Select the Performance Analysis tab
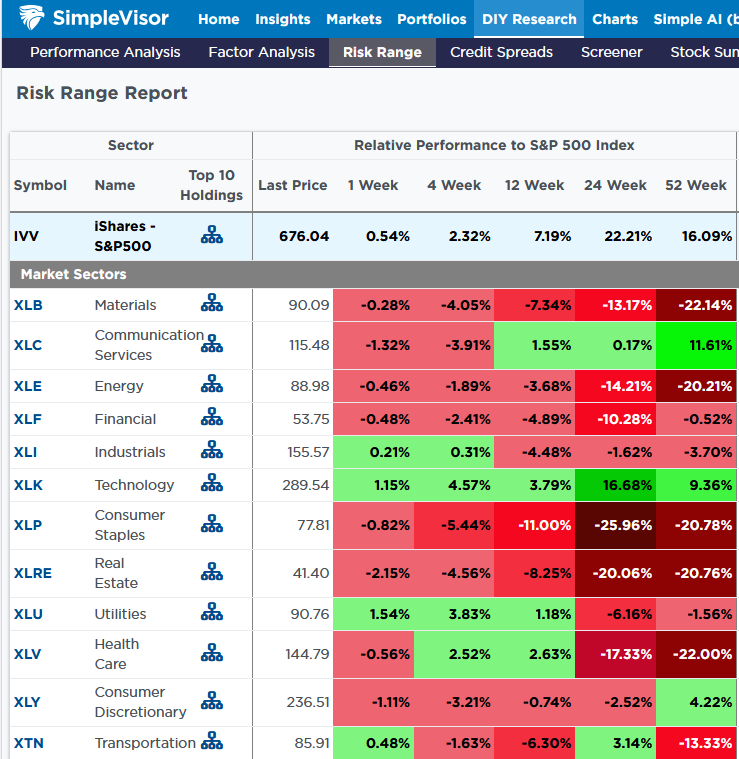The height and width of the screenshot is (759, 739). click(105, 52)
